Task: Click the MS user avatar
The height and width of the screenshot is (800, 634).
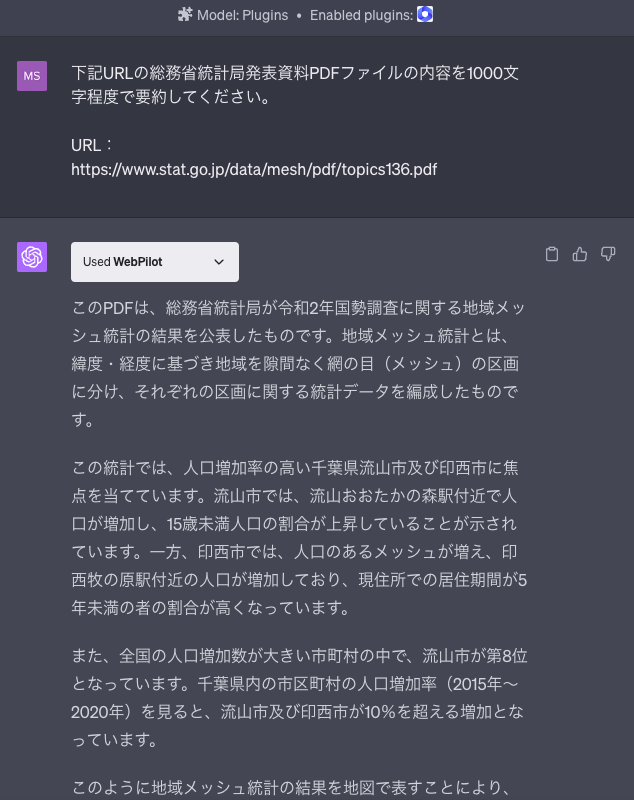Action: (32, 75)
